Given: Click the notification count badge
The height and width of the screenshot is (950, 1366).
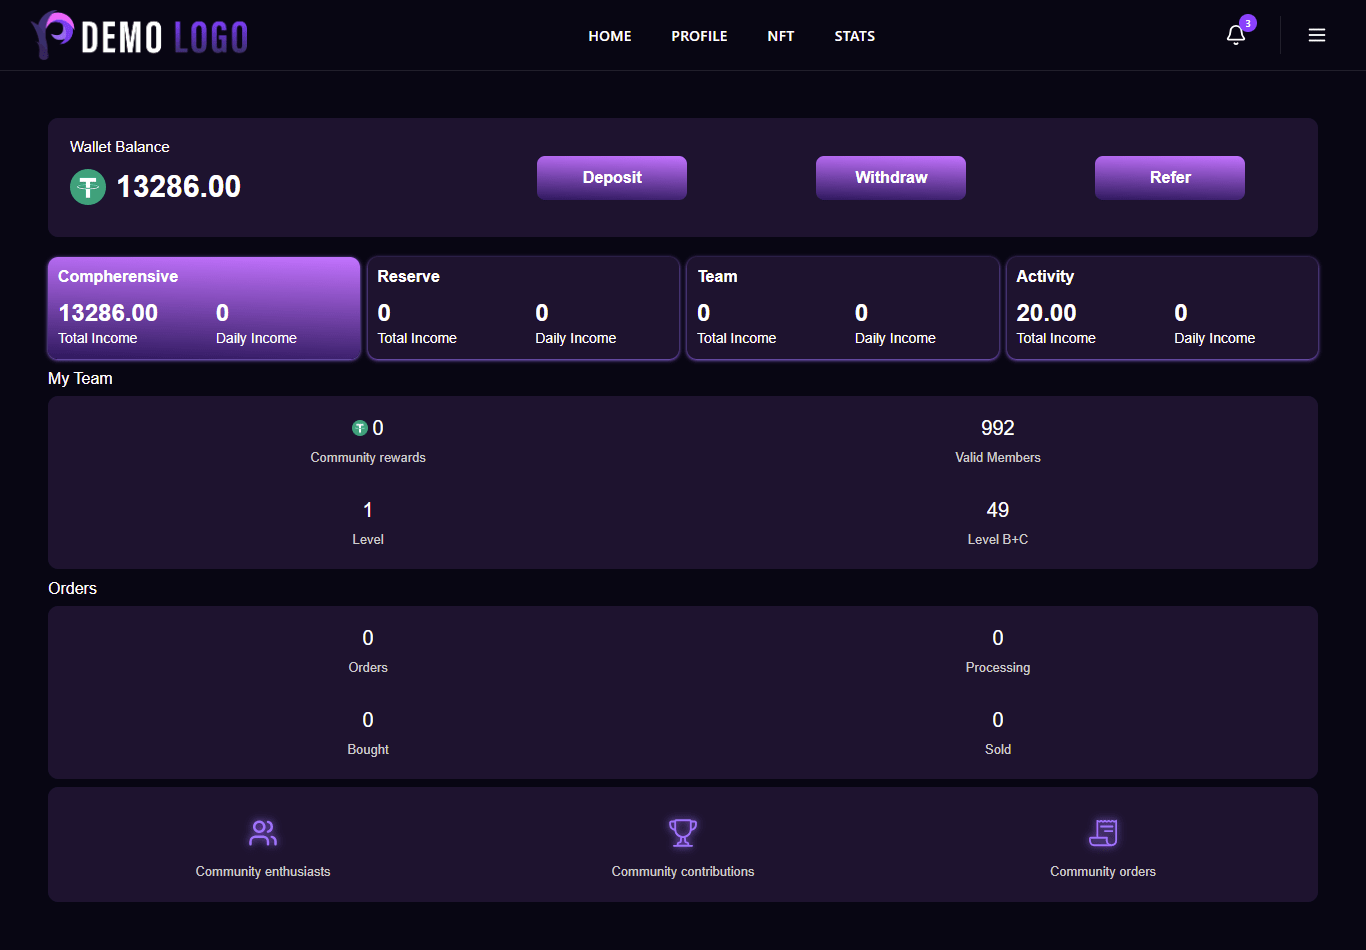Looking at the screenshot, I should click(x=1248, y=23).
